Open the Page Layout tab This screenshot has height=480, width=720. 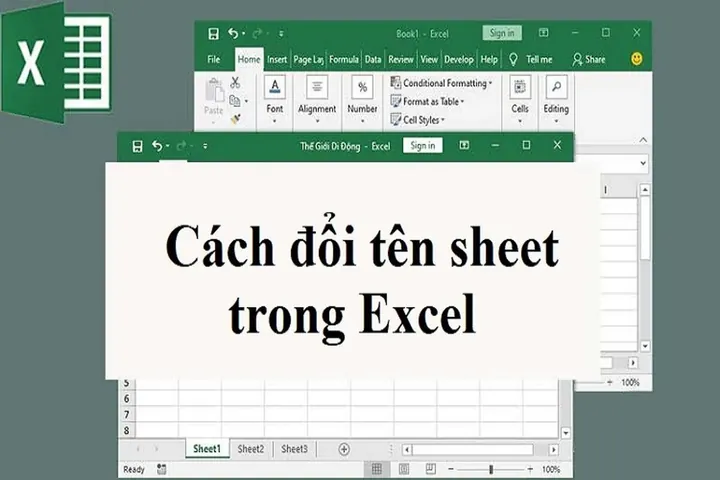(308, 59)
